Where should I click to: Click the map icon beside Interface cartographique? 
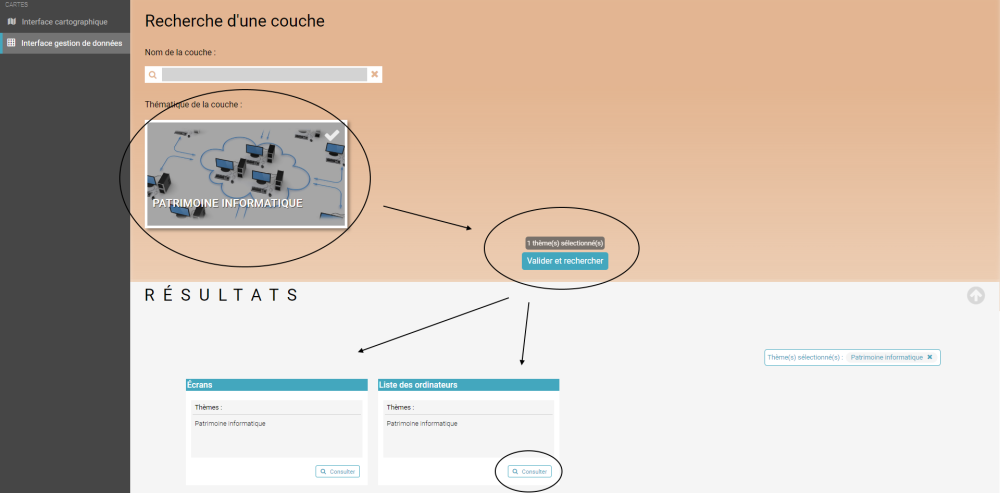point(11,22)
